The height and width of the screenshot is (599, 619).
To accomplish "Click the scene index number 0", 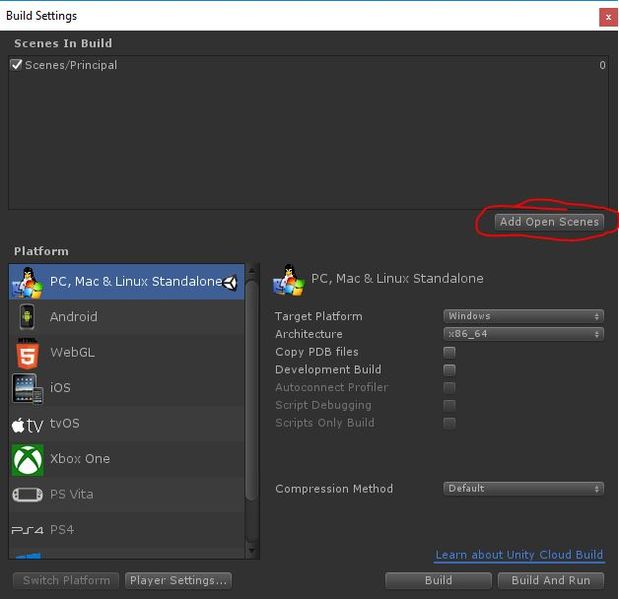I will [x=602, y=65].
